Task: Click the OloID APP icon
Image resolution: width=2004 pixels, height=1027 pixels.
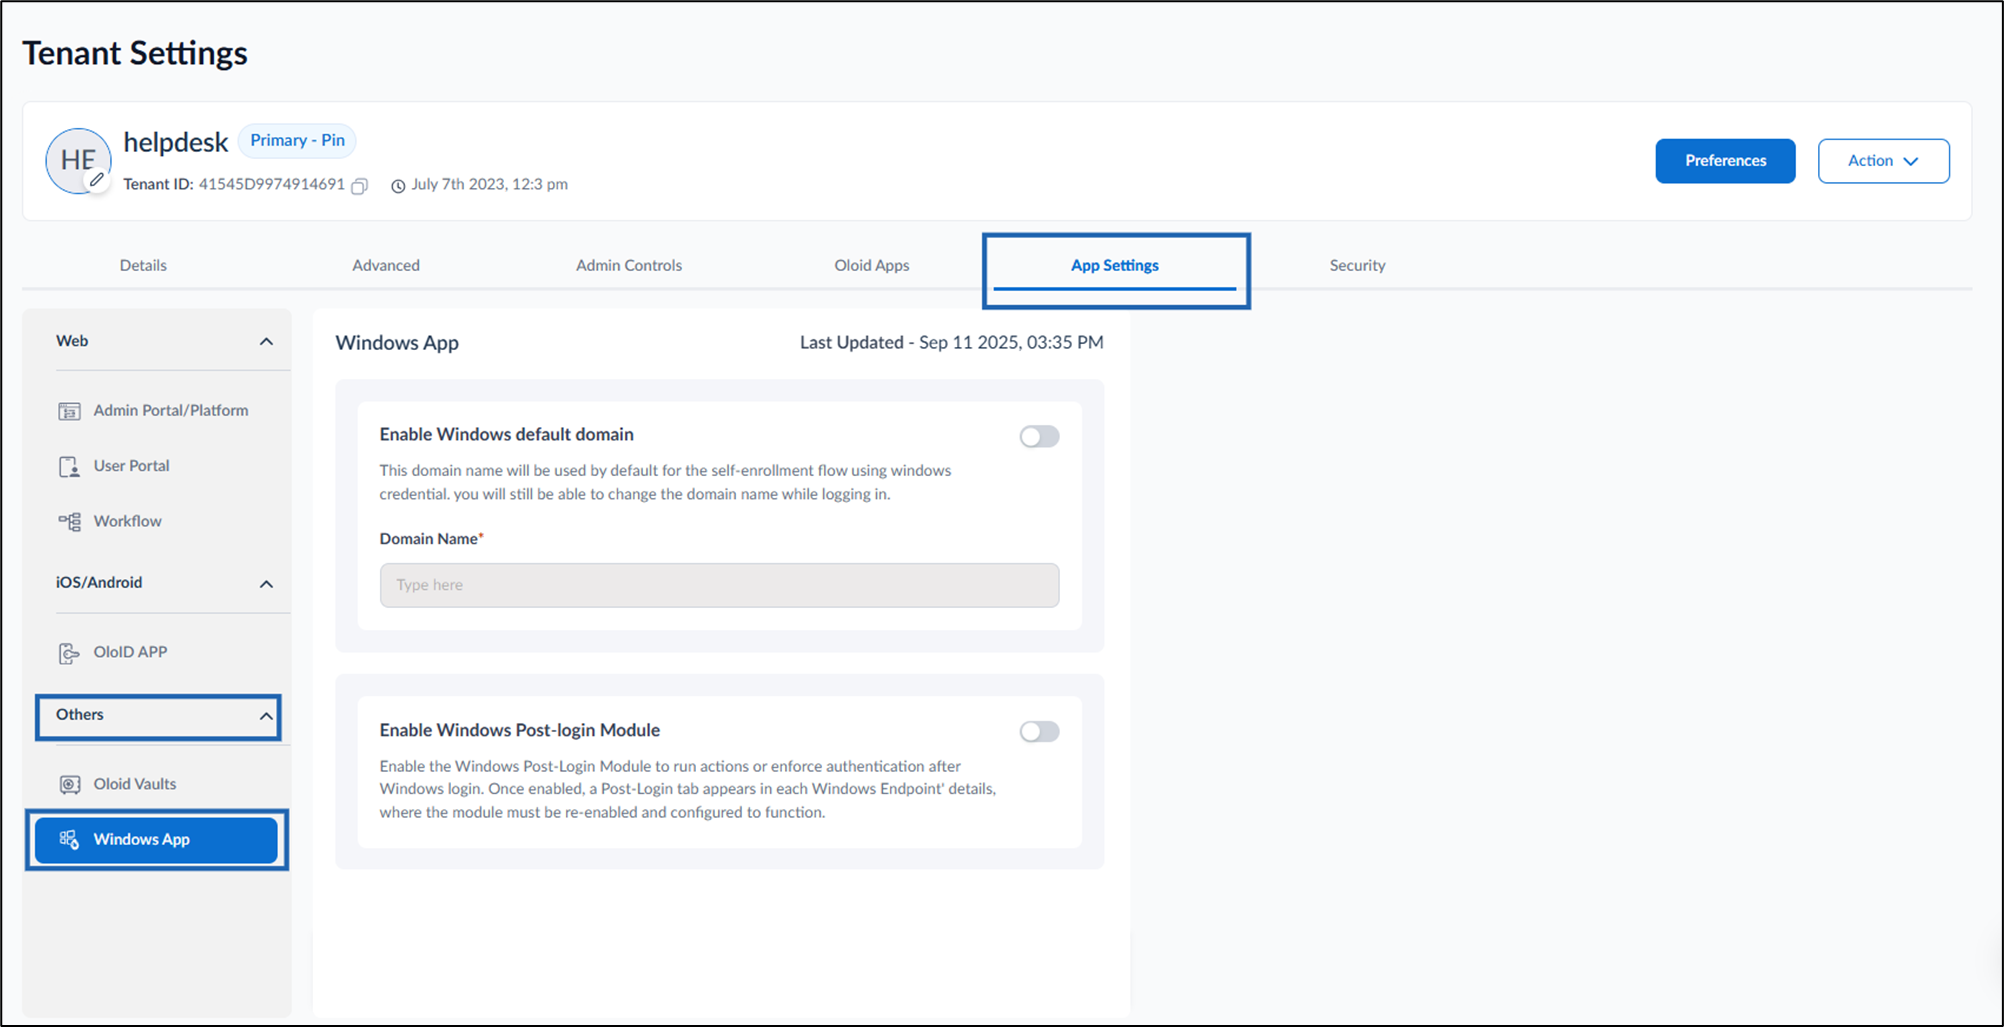Action: [69, 653]
